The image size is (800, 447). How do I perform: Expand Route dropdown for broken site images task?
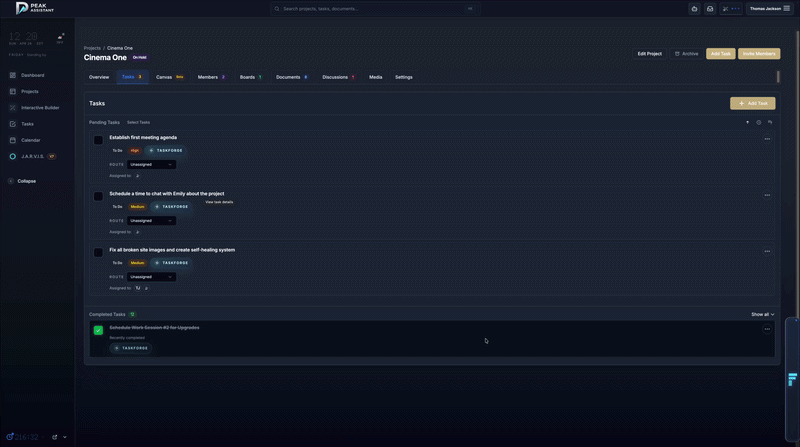tap(151, 277)
